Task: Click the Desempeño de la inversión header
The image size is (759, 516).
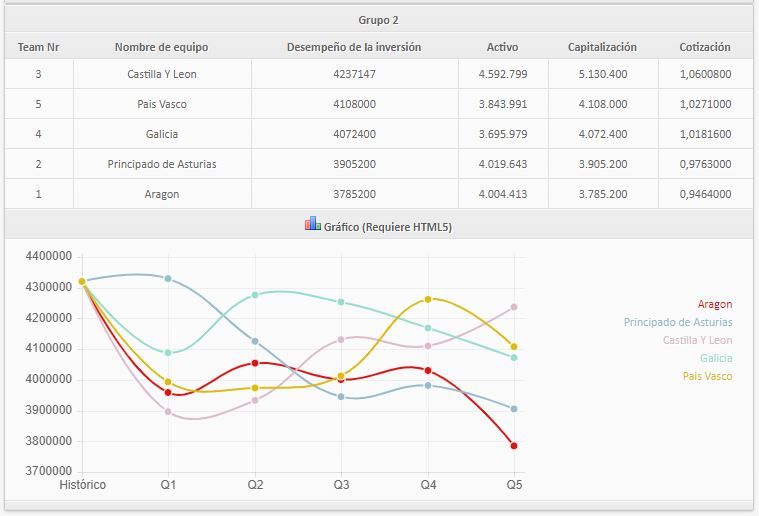Action: tap(354, 47)
